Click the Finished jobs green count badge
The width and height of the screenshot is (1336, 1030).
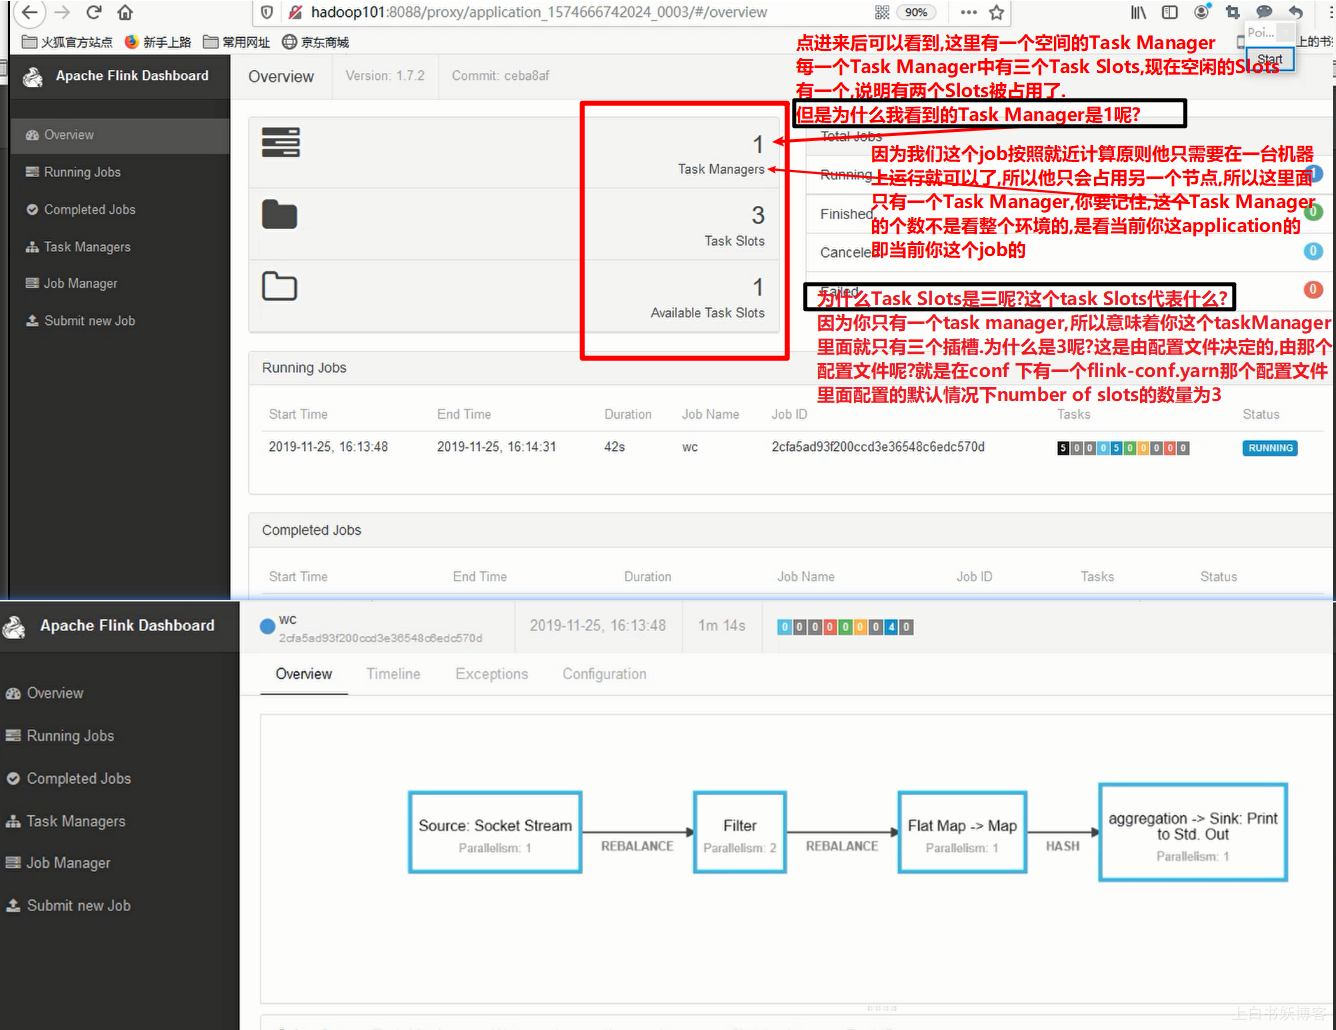tap(1313, 212)
